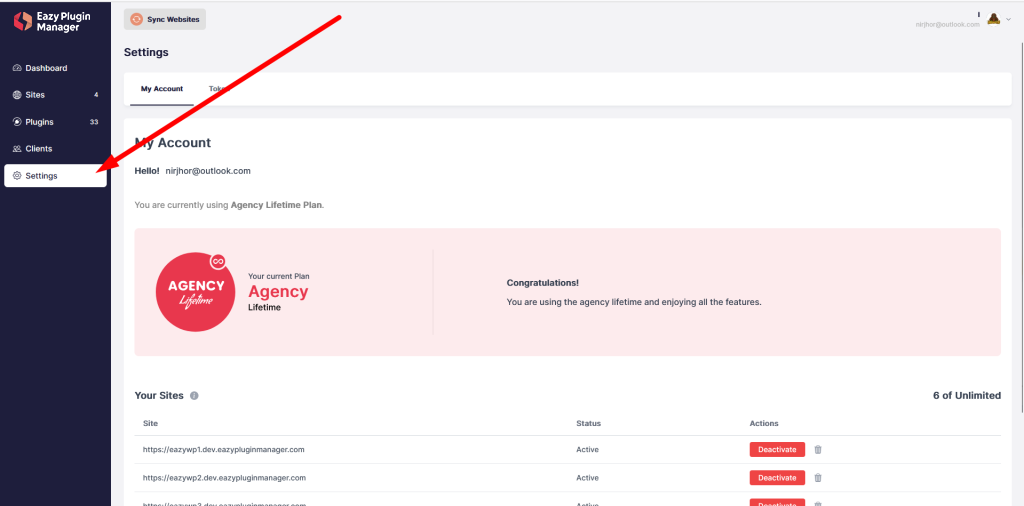This screenshot has height=506, width=1024.
Task: Click the nirjhor@outlook.com text in header
Action: (x=948, y=24)
